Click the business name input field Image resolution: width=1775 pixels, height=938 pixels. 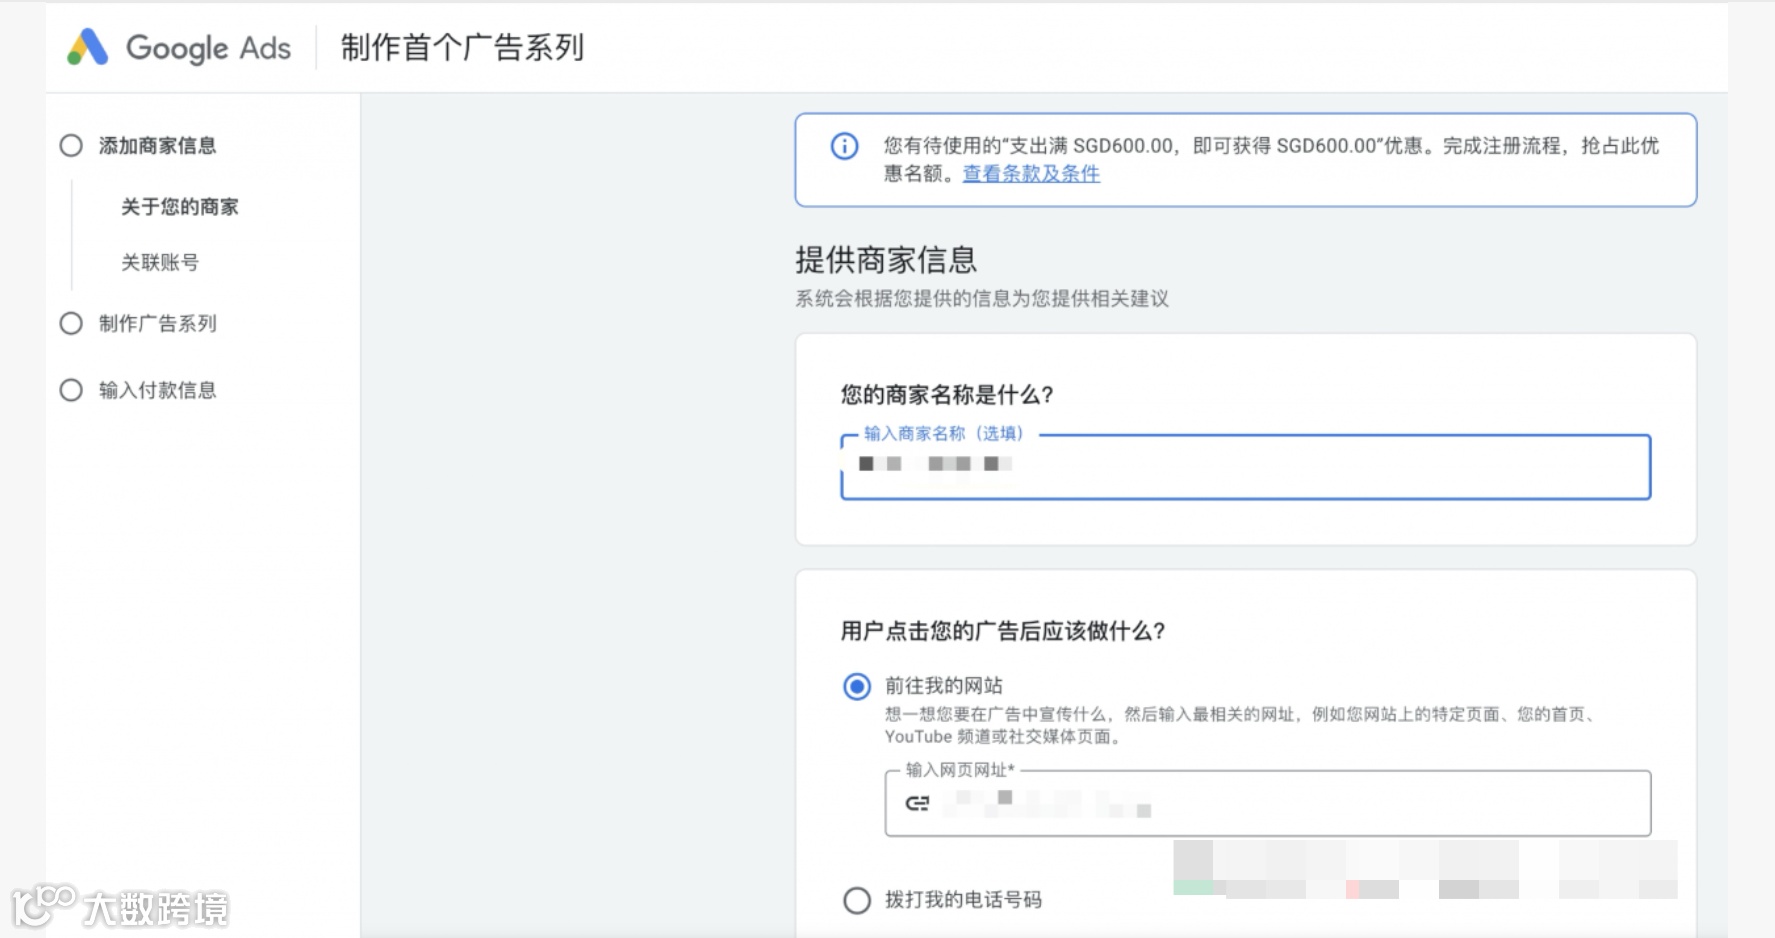(1245, 467)
